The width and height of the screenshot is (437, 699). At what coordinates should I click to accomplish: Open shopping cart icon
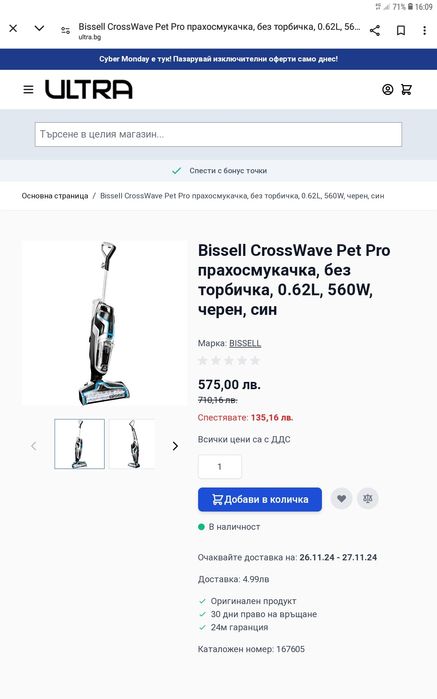pos(406,90)
